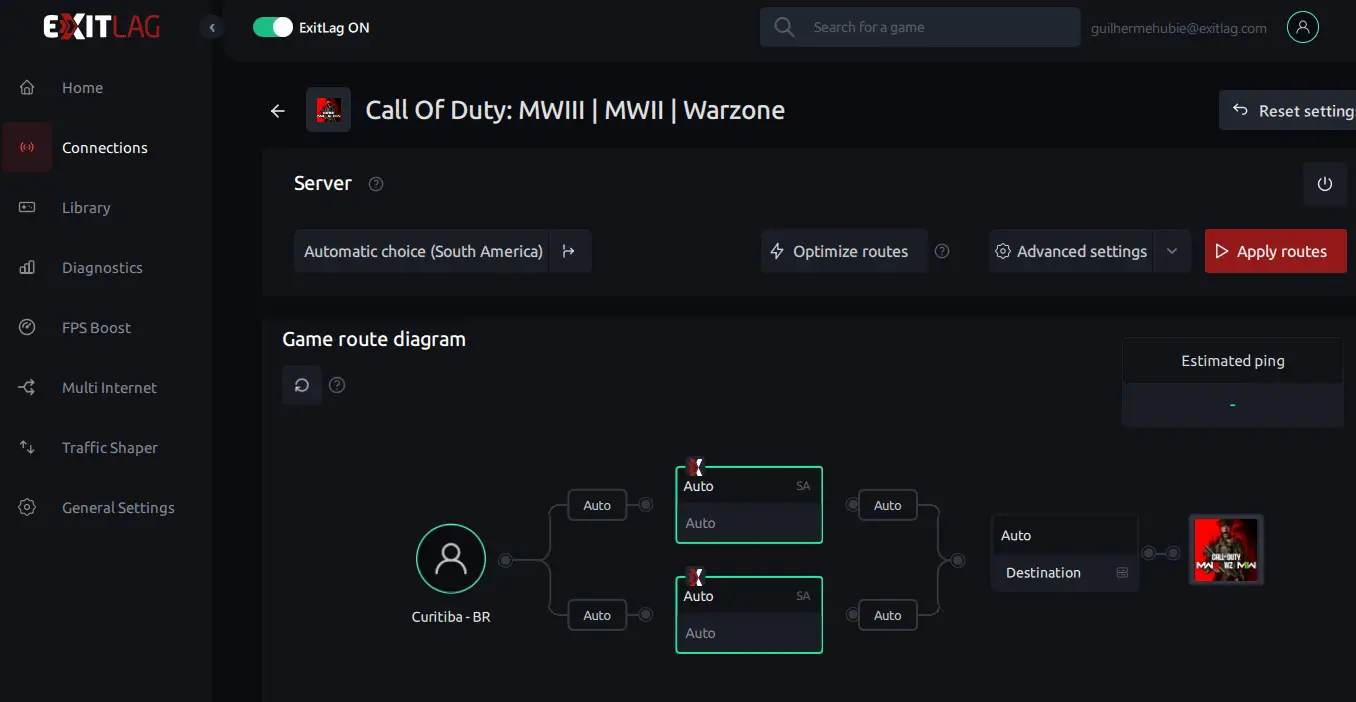
Task: Open the user profile avatar icon
Action: coord(1302,27)
